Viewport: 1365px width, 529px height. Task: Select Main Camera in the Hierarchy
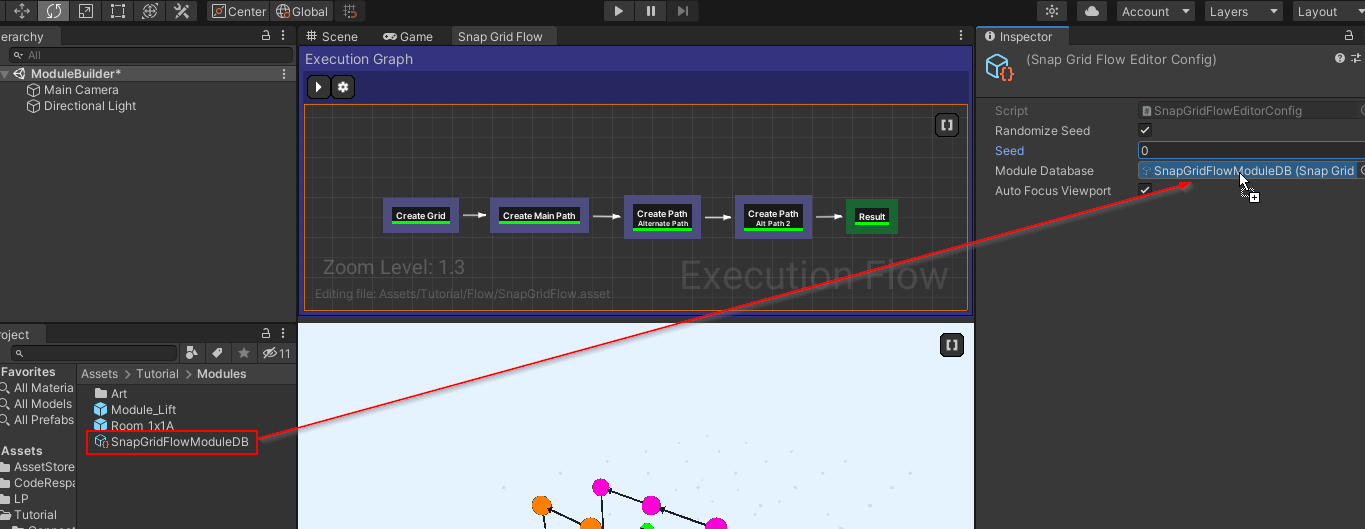point(81,90)
